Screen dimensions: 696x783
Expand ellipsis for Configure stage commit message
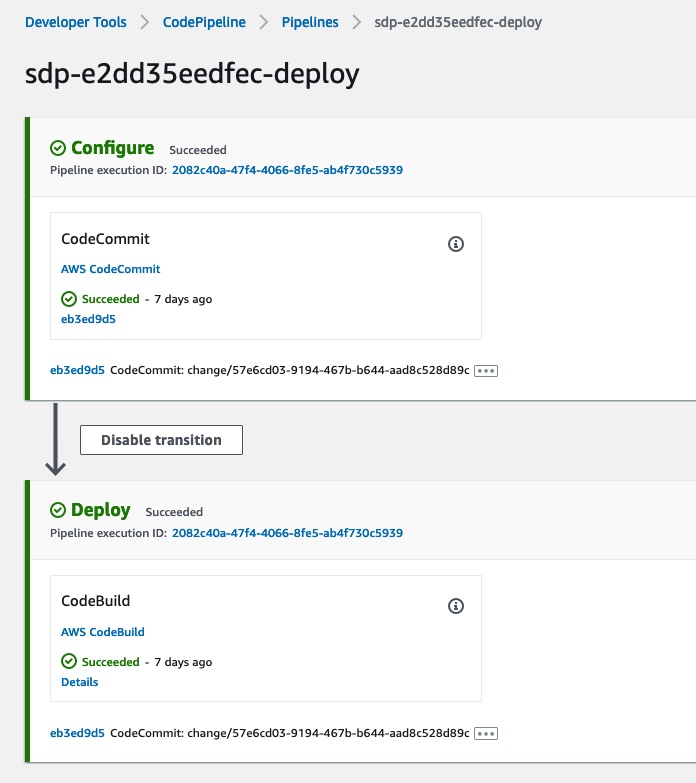pos(486,371)
